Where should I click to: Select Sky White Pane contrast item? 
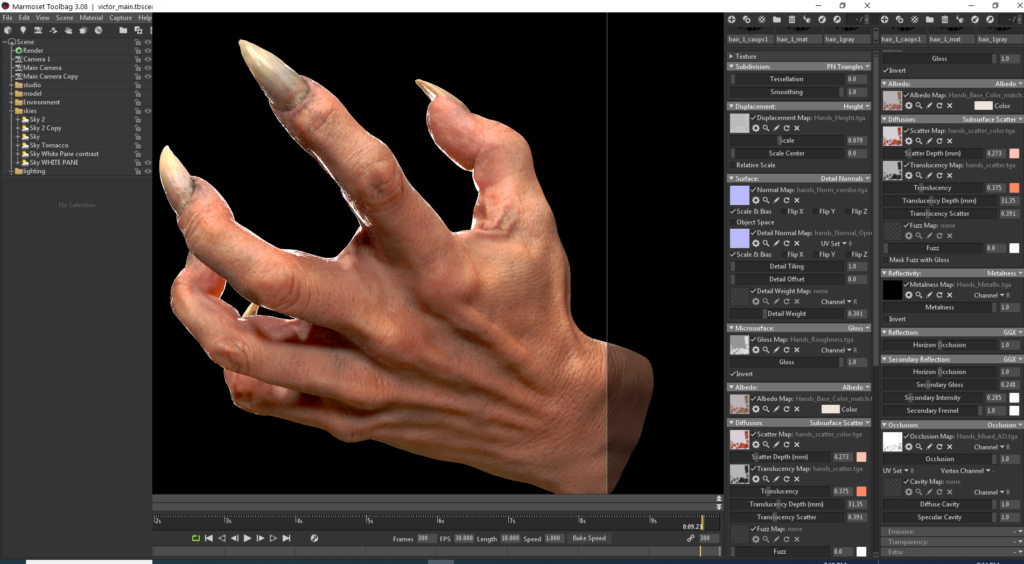(x=64, y=154)
